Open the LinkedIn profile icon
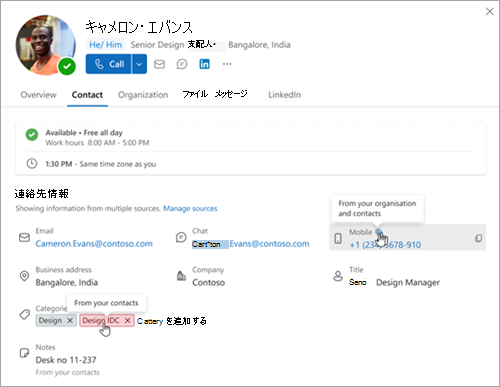This screenshot has height=387, width=500. pos(204,64)
